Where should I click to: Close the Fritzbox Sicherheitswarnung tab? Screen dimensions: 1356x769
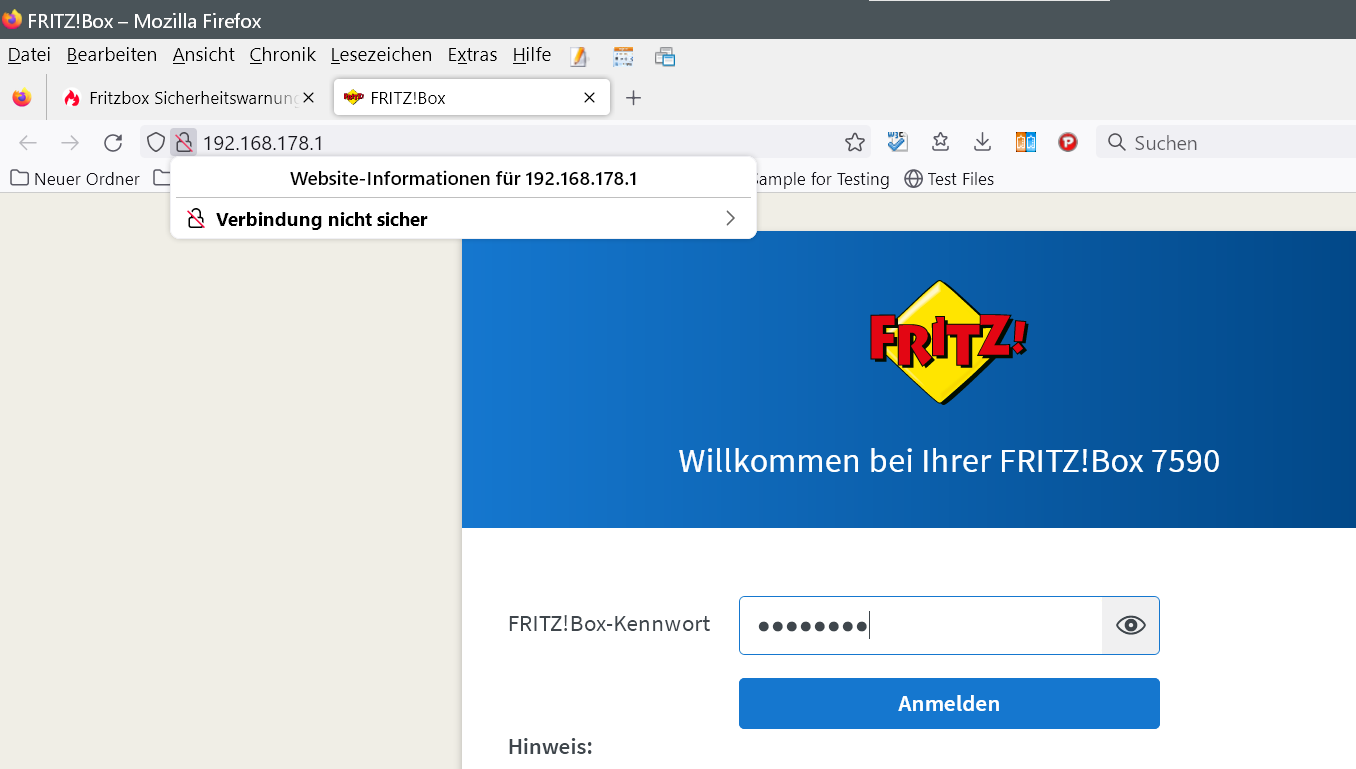[309, 98]
